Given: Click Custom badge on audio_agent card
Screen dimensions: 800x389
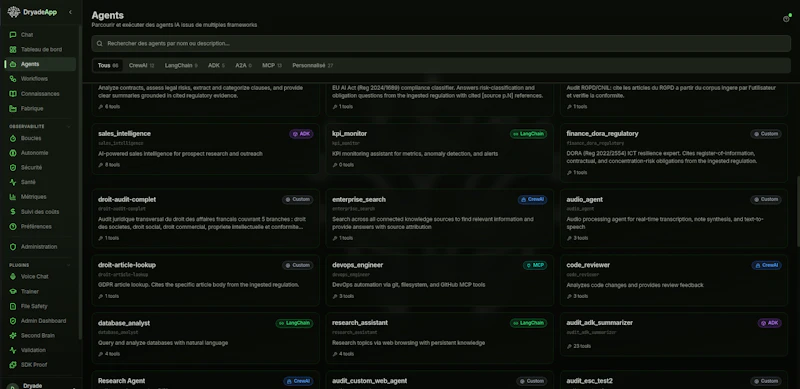Looking at the screenshot, I should (x=765, y=200).
